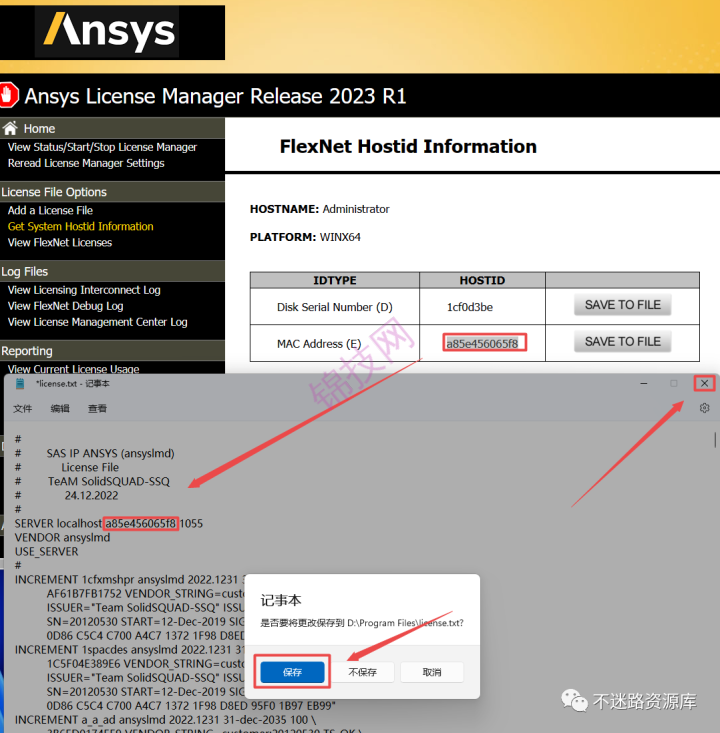Click the SAS IP ANSYS (ansyslmd) line
This screenshot has height=733, width=720.
pos(110,453)
